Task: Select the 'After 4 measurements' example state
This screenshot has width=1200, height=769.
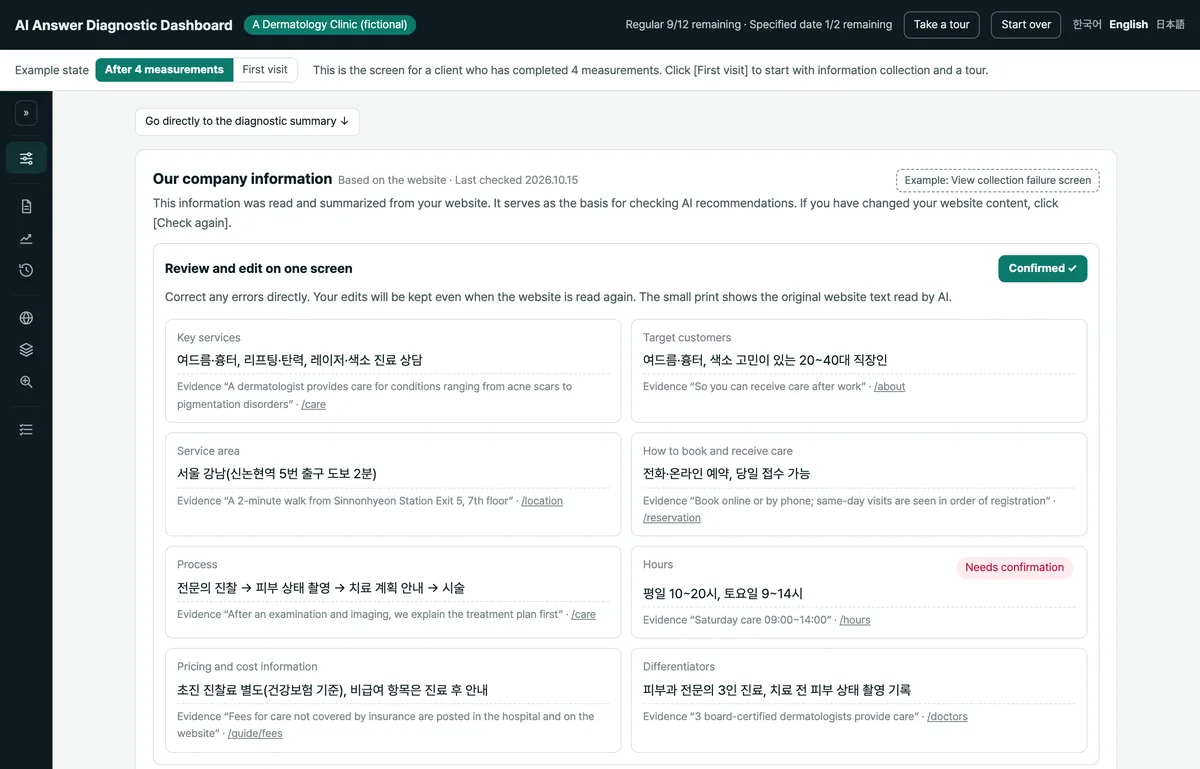Action: 164,70
